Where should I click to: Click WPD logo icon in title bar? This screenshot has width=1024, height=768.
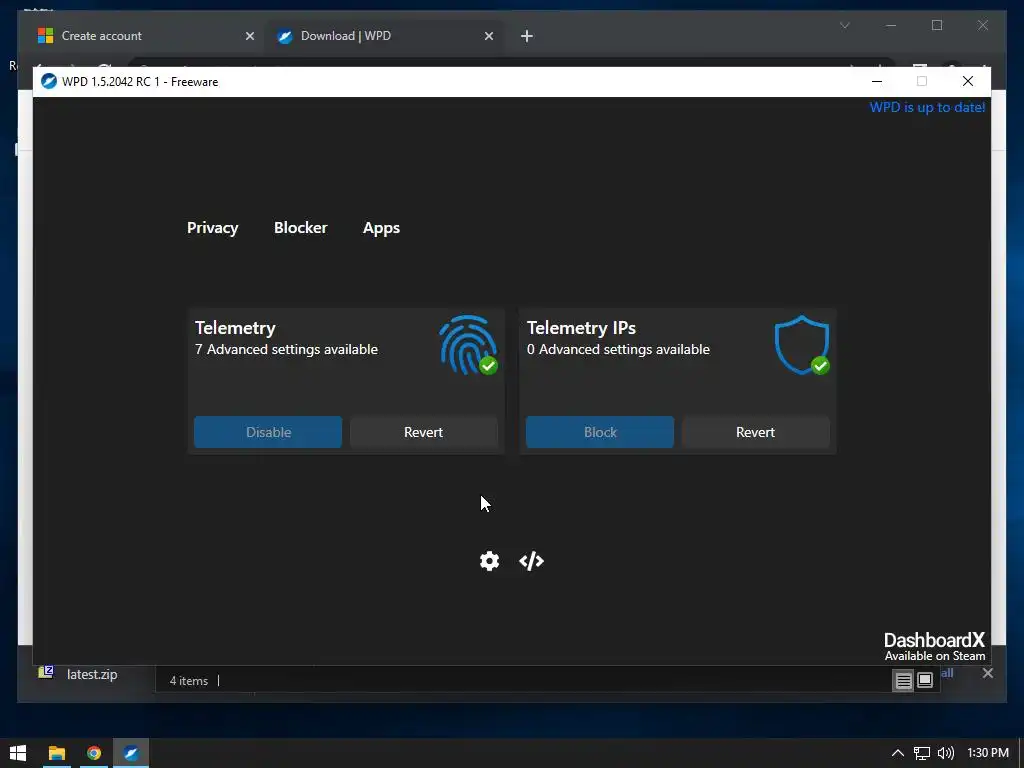coord(49,82)
